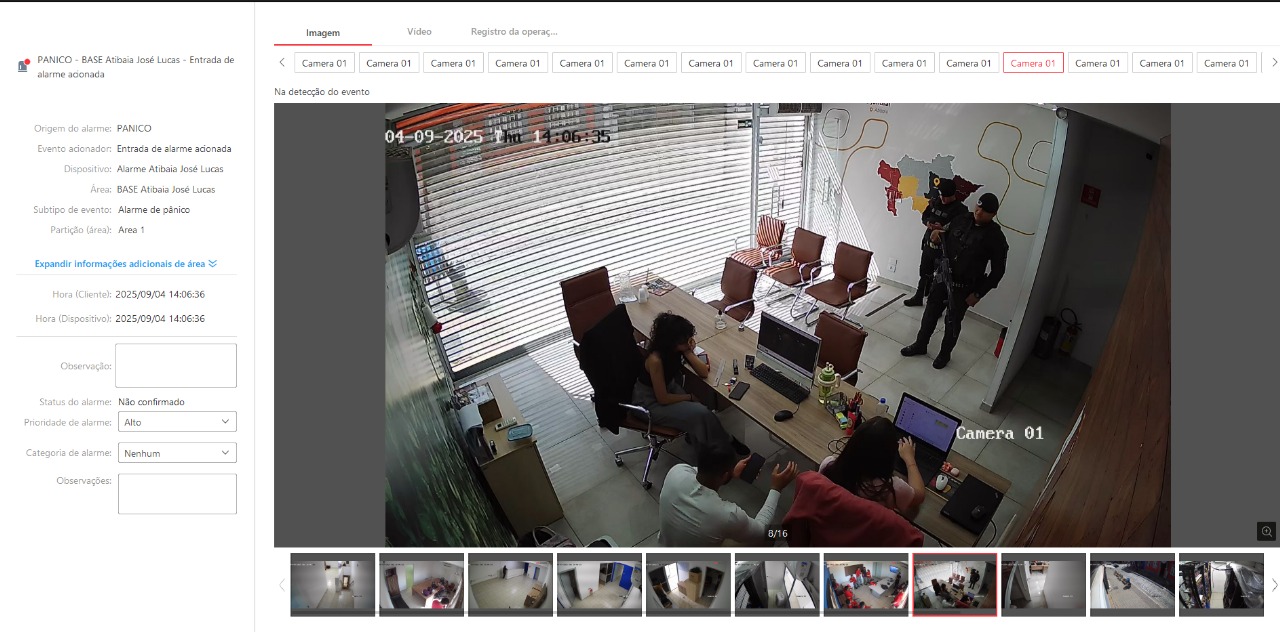This screenshot has height=632, width=1280.
Task: Click the panic alarm icon beside the title
Action: click(23, 66)
